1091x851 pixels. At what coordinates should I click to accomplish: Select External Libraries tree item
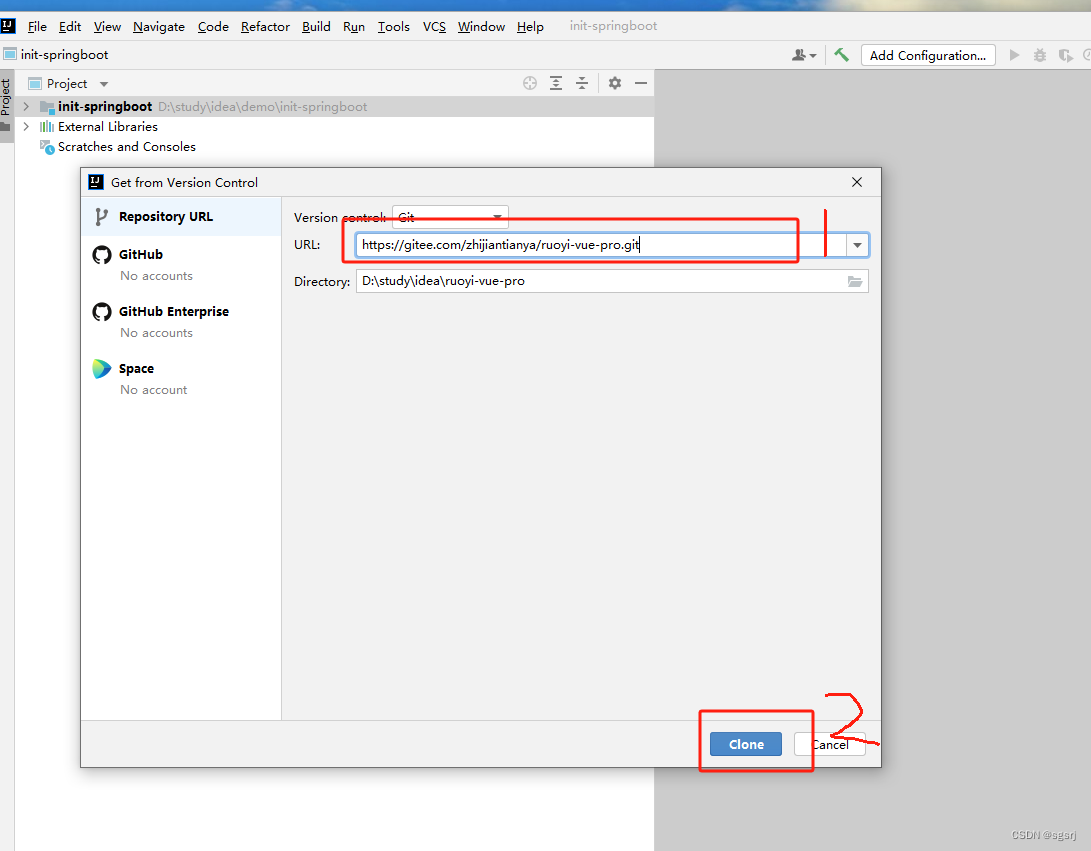pos(108,127)
